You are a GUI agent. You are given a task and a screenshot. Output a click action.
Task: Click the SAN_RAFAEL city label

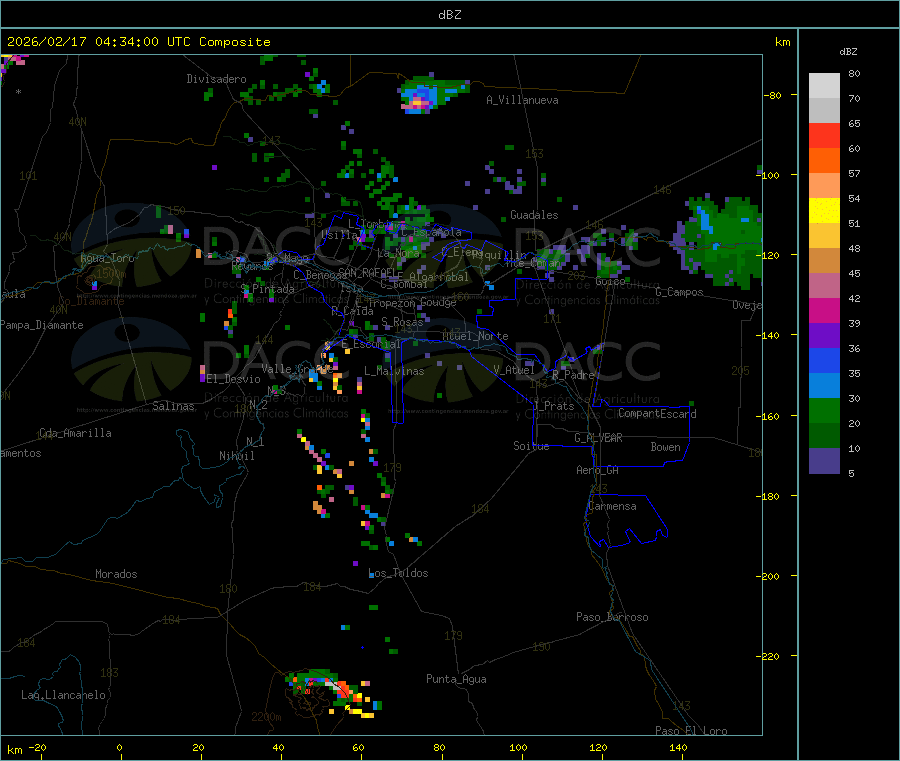coord(367,272)
